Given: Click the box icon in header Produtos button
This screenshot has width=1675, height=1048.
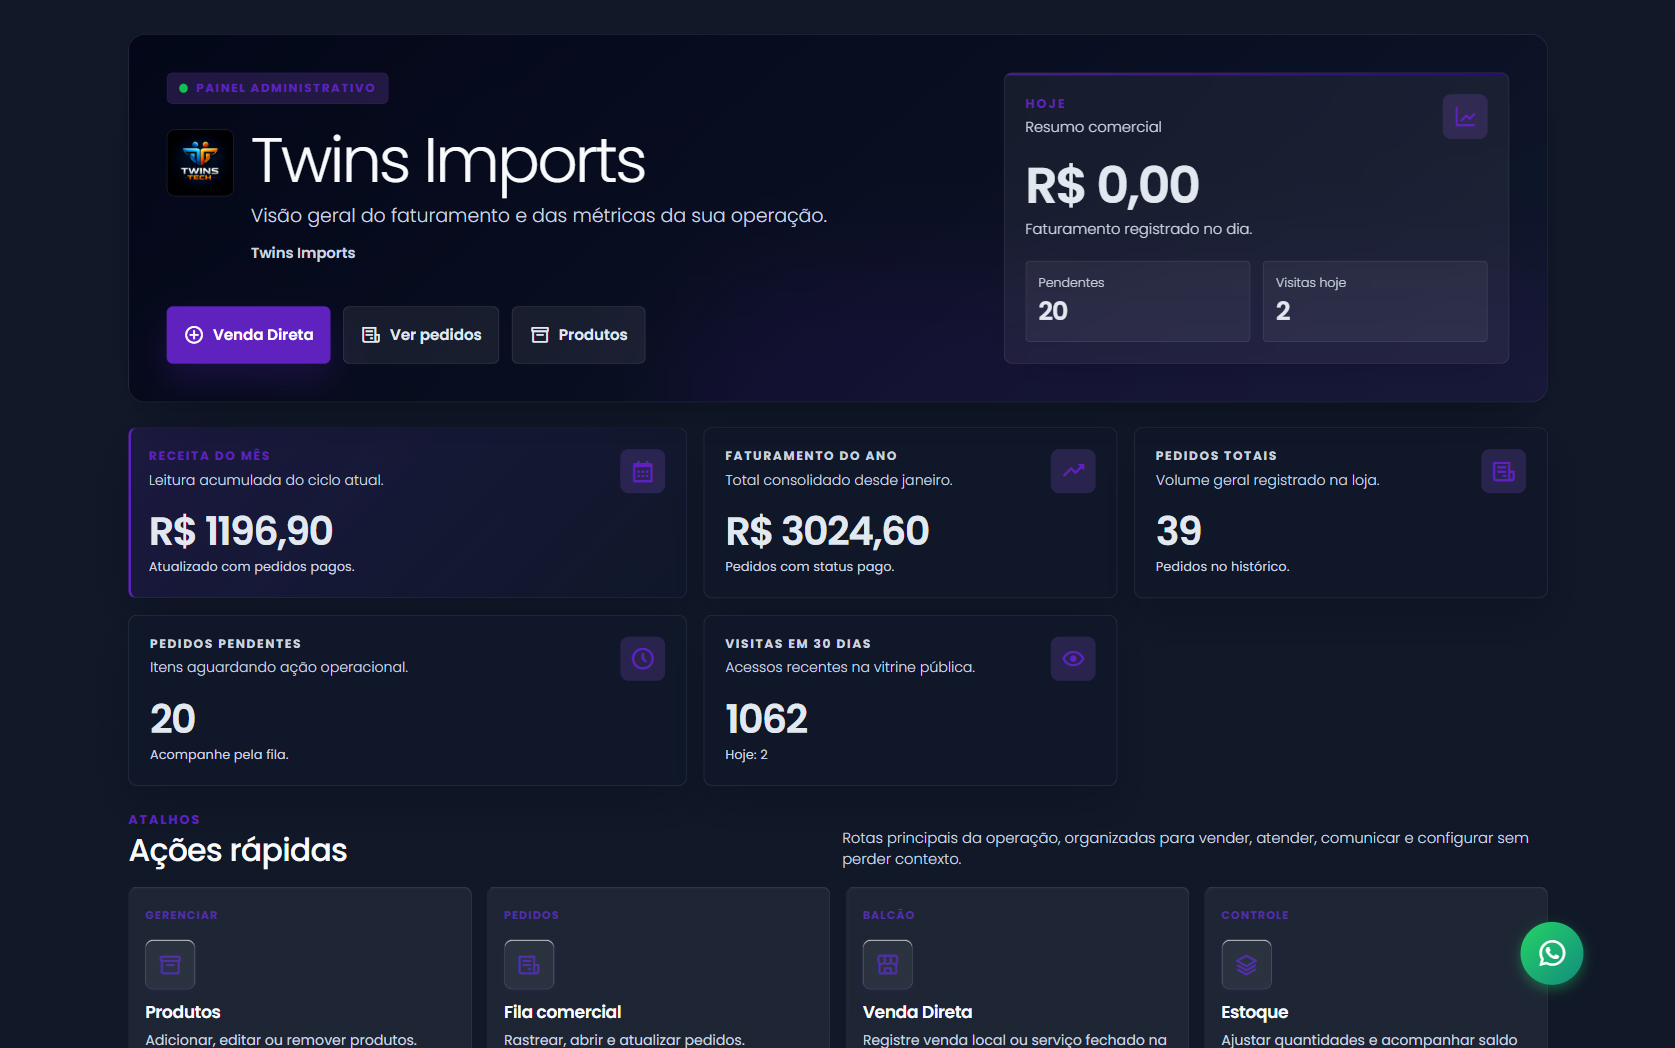Looking at the screenshot, I should coord(540,335).
